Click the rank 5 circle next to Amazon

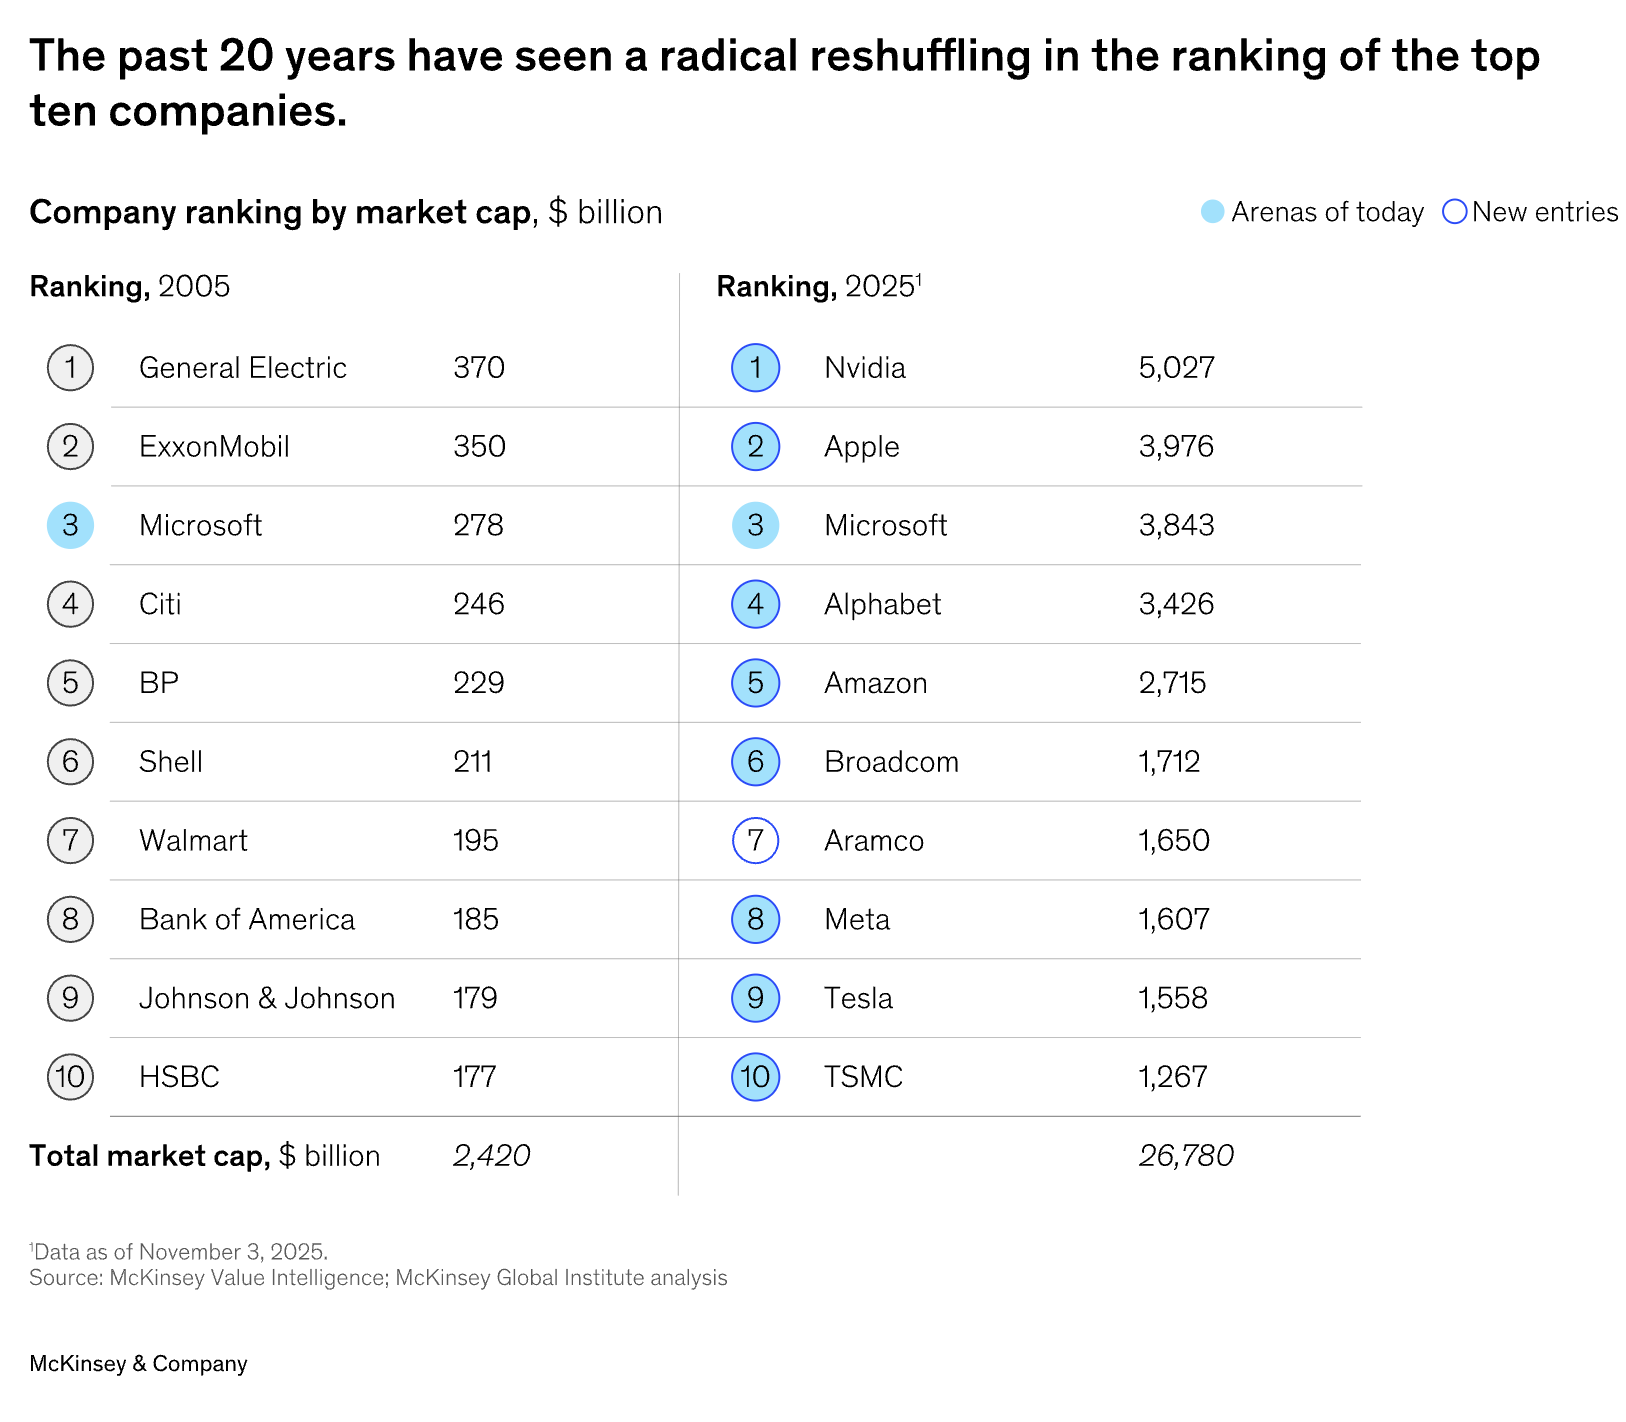(x=755, y=683)
